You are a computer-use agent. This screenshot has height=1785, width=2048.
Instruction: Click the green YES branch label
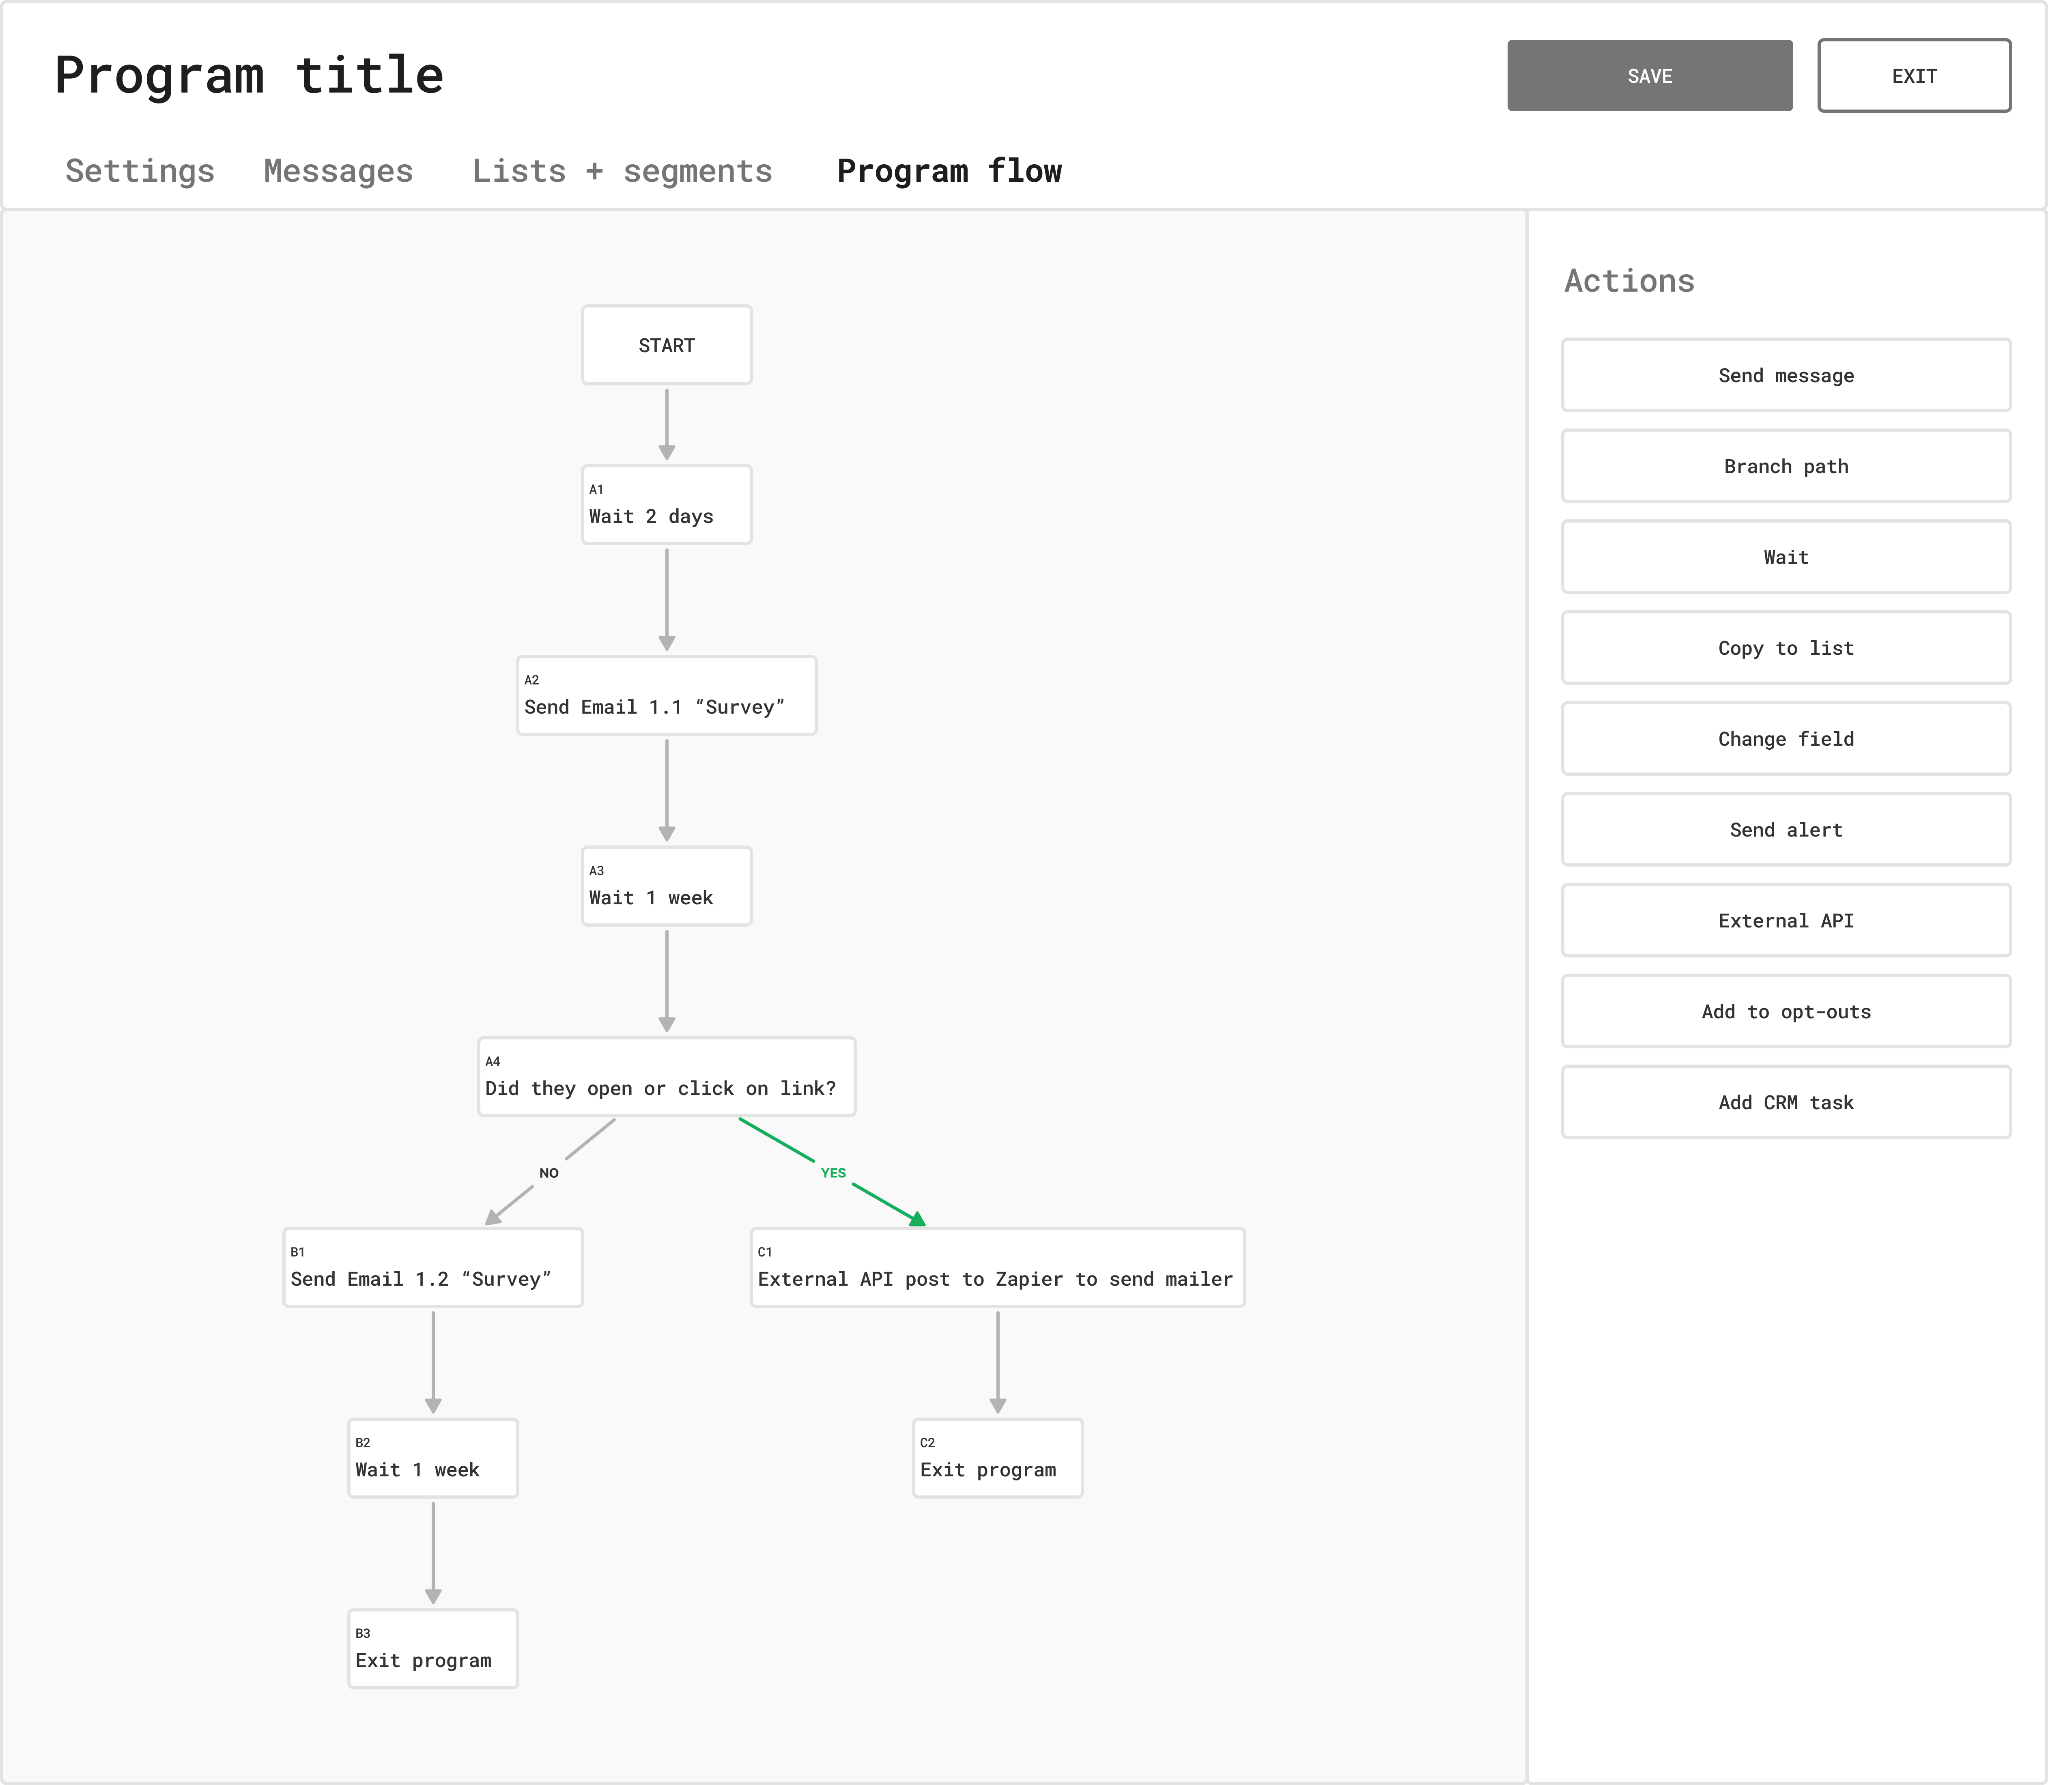(833, 1173)
